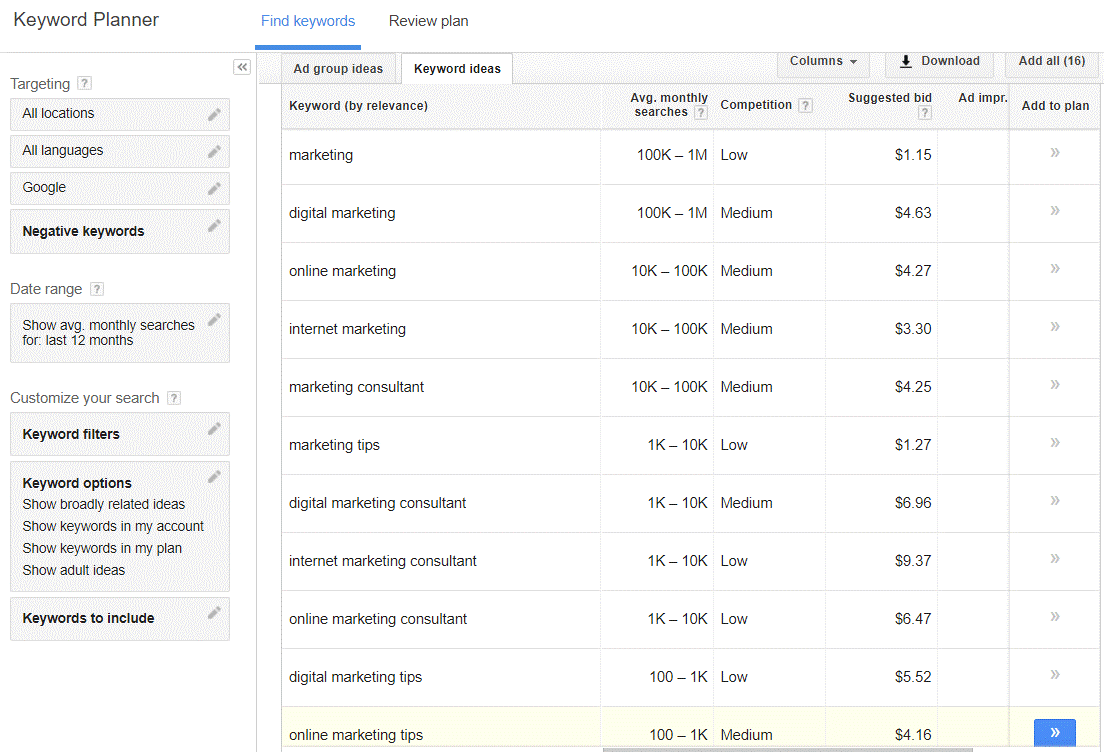Select the Keyword ideas tab
The height and width of the screenshot is (752, 1104).
[457, 69]
